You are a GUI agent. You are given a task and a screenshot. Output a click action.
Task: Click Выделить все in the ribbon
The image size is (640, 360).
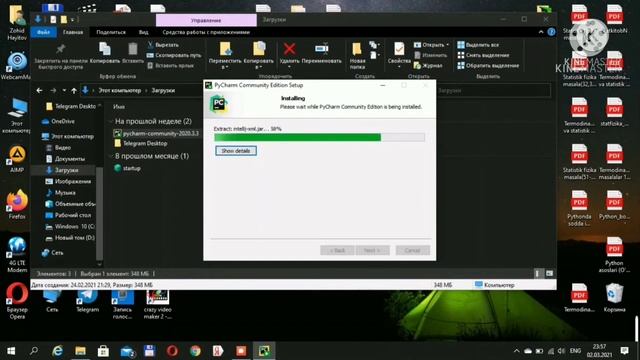(478, 45)
